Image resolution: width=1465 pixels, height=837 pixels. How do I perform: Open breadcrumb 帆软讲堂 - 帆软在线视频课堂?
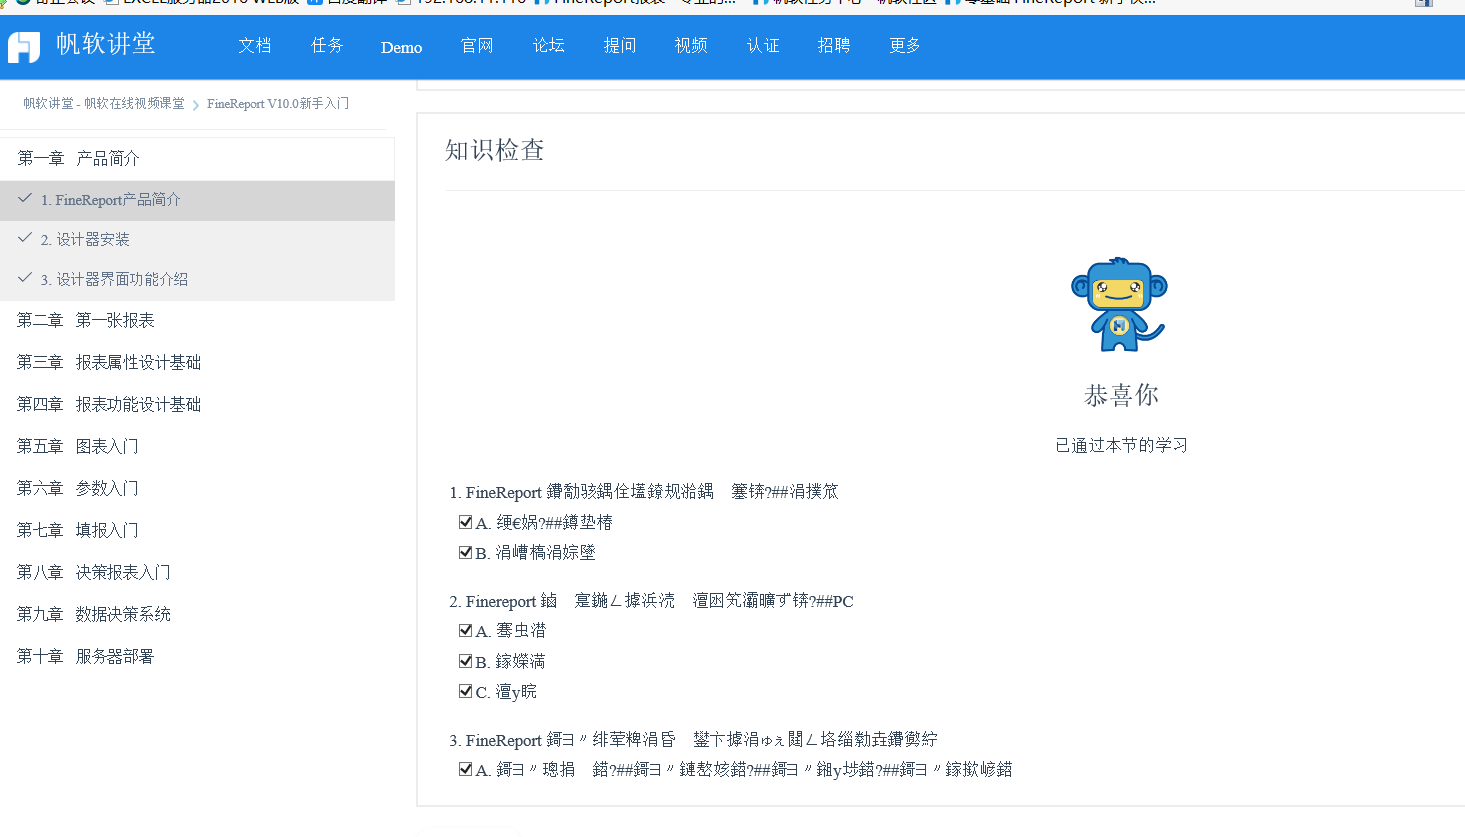(x=104, y=103)
